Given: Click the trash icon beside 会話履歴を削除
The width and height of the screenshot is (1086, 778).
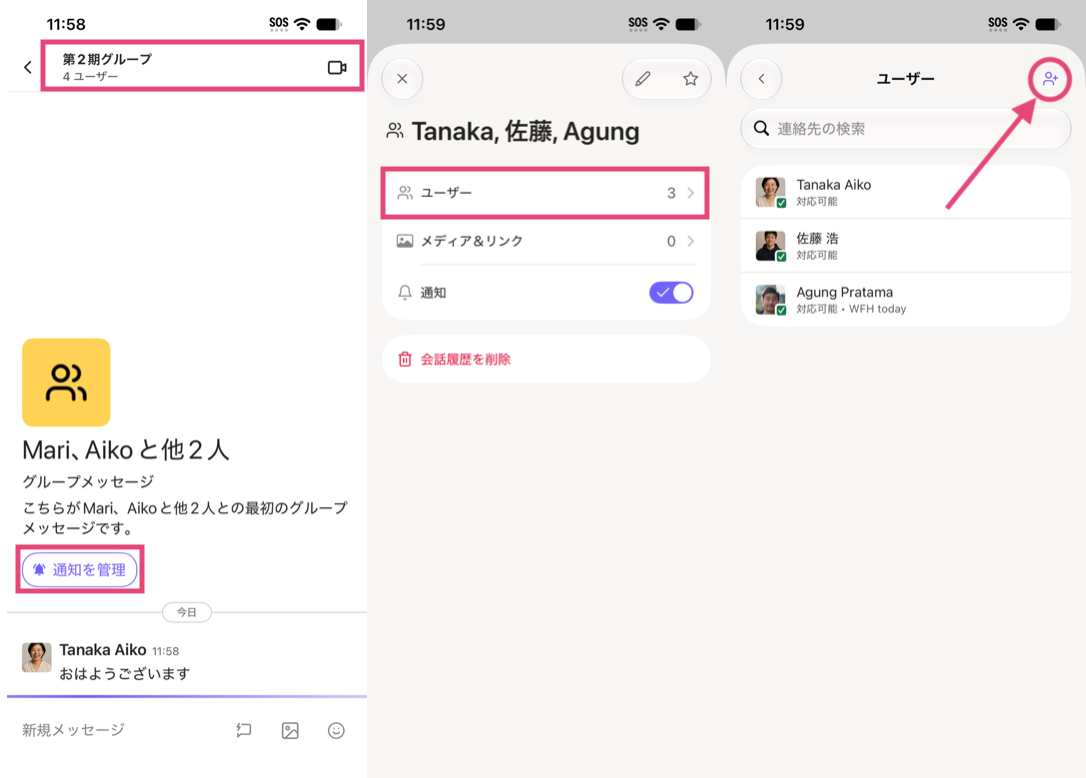Looking at the screenshot, I should (404, 359).
